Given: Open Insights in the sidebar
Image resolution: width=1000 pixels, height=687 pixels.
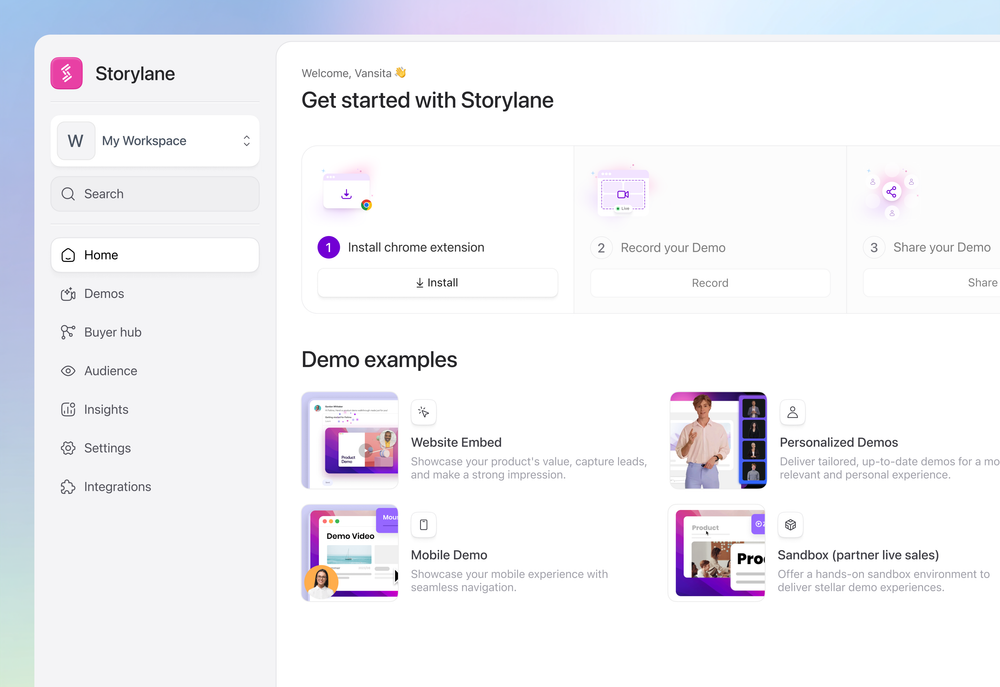Looking at the screenshot, I should pyautogui.click(x=155, y=410).
